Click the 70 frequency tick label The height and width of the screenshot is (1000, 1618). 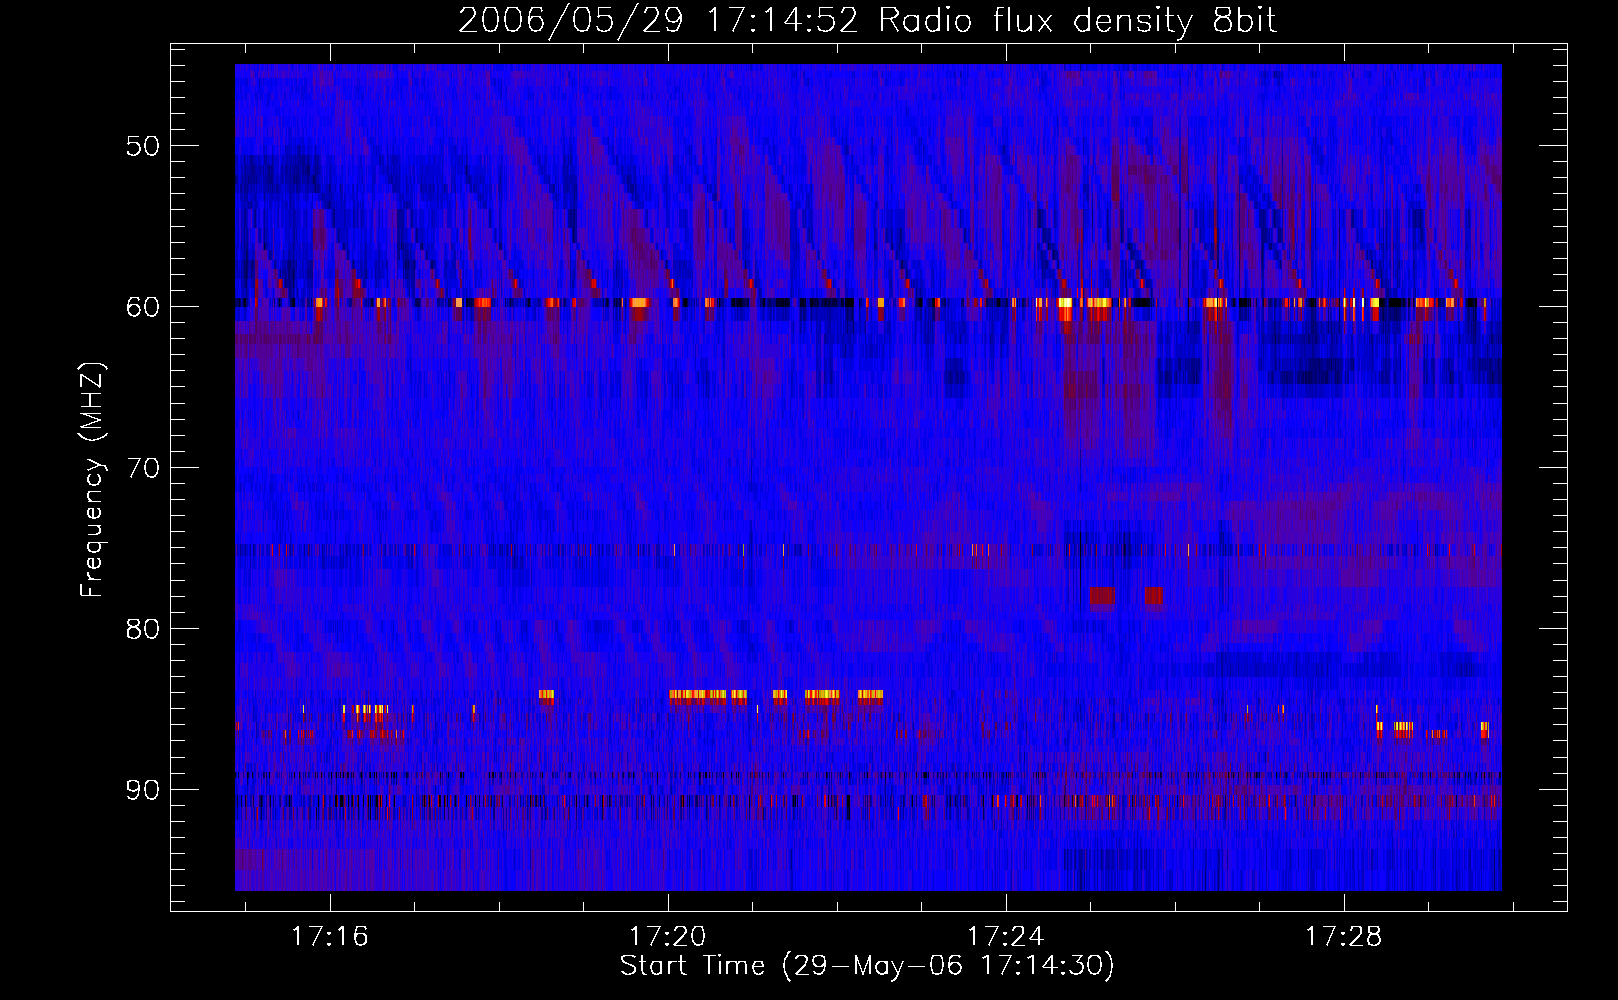[x=143, y=468]
